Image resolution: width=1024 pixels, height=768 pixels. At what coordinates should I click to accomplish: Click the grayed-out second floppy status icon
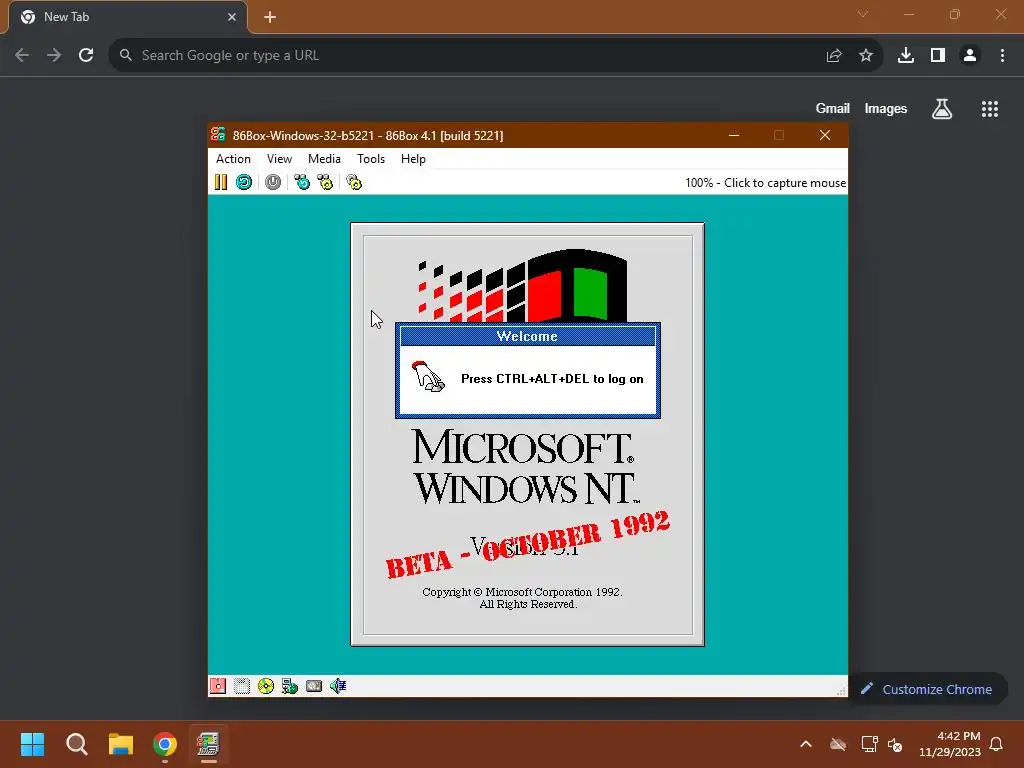(x=242, y=686)
